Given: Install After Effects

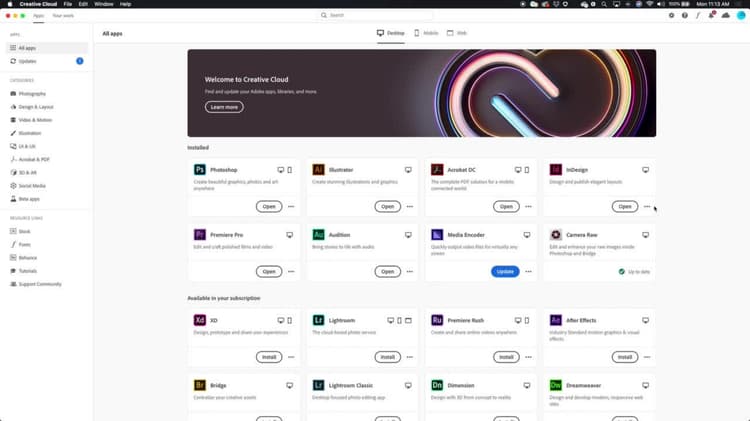Looking at the screenshot, I should click(x=625, y=357).
